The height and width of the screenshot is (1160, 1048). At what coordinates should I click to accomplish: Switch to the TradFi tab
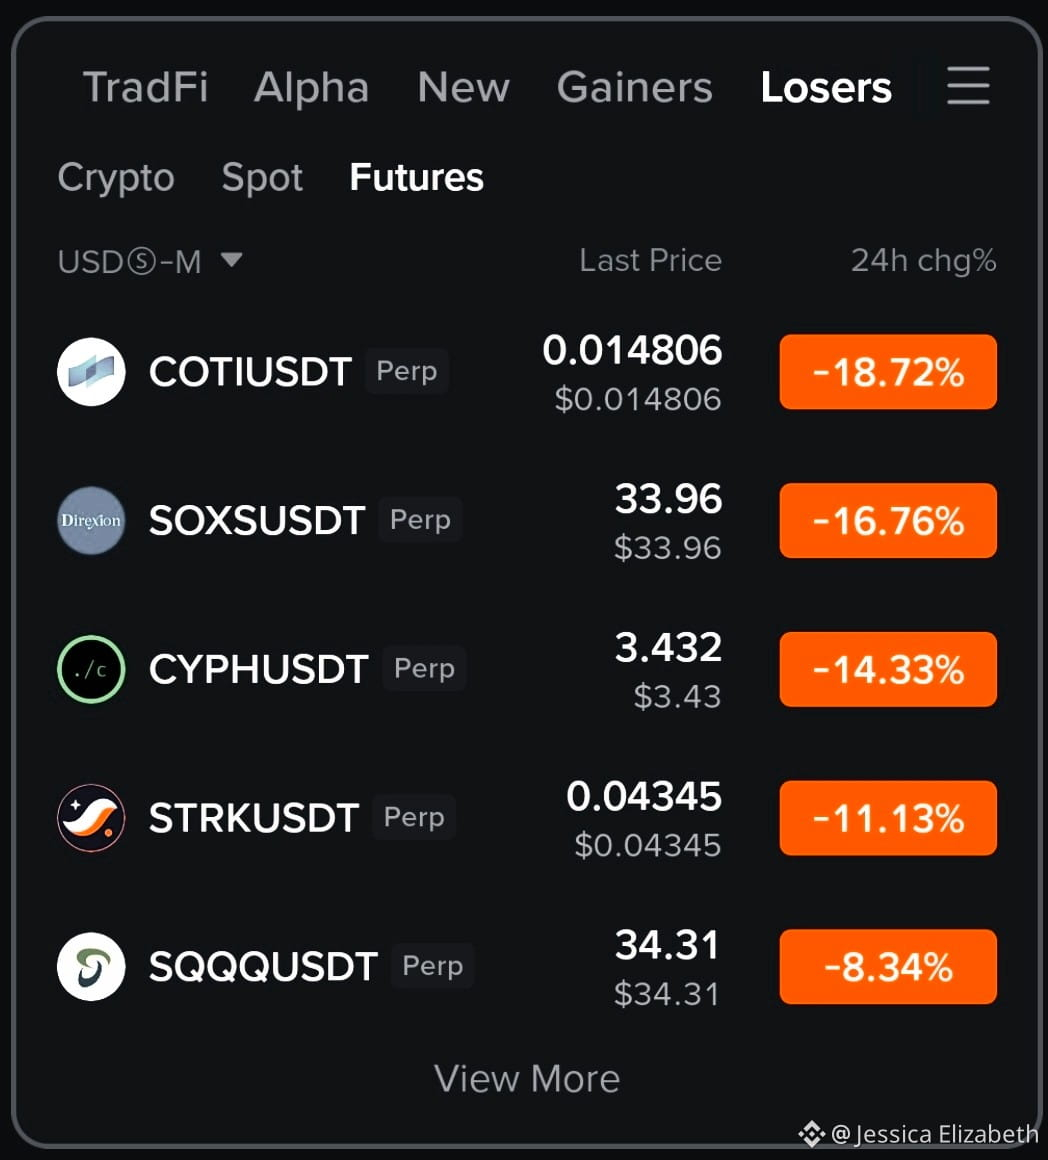[x=145, y=87]
